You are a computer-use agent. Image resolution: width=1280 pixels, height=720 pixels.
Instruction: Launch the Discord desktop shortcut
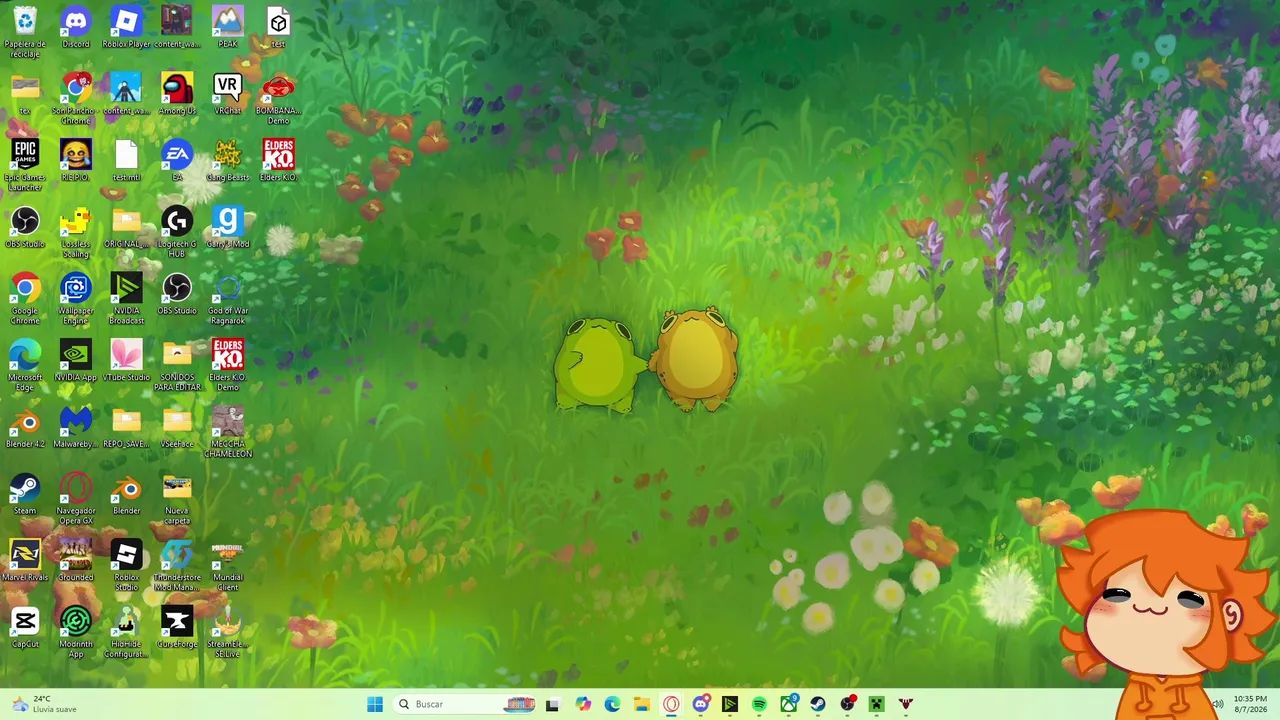coord(76,28)
